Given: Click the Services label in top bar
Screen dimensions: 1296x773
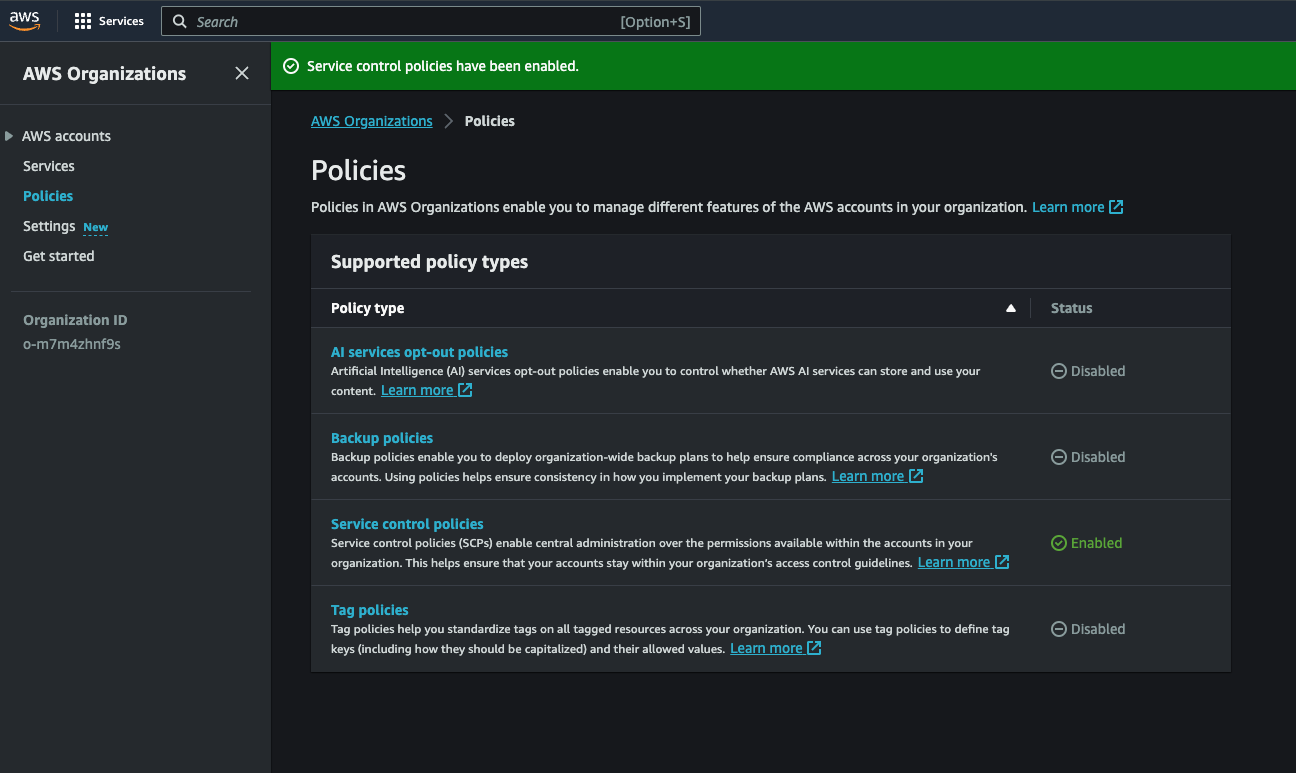Looking at the screenshot, I should 121,21.
